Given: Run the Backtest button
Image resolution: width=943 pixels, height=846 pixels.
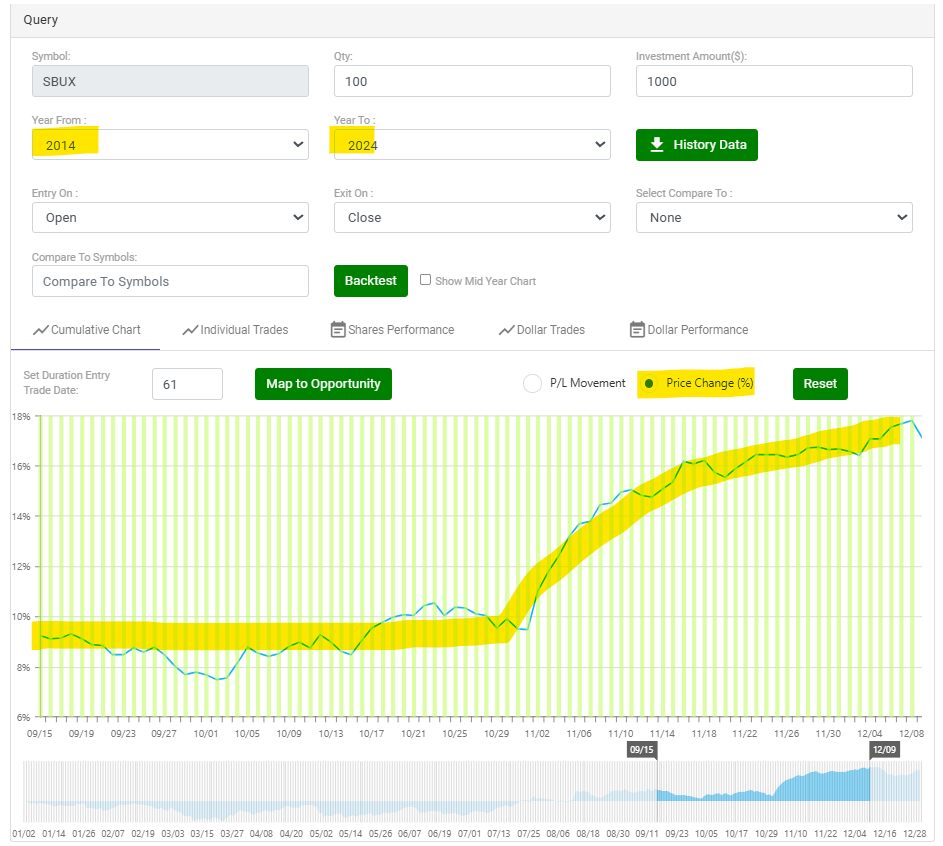Looking at the screenshot, I should pos(370,281).
